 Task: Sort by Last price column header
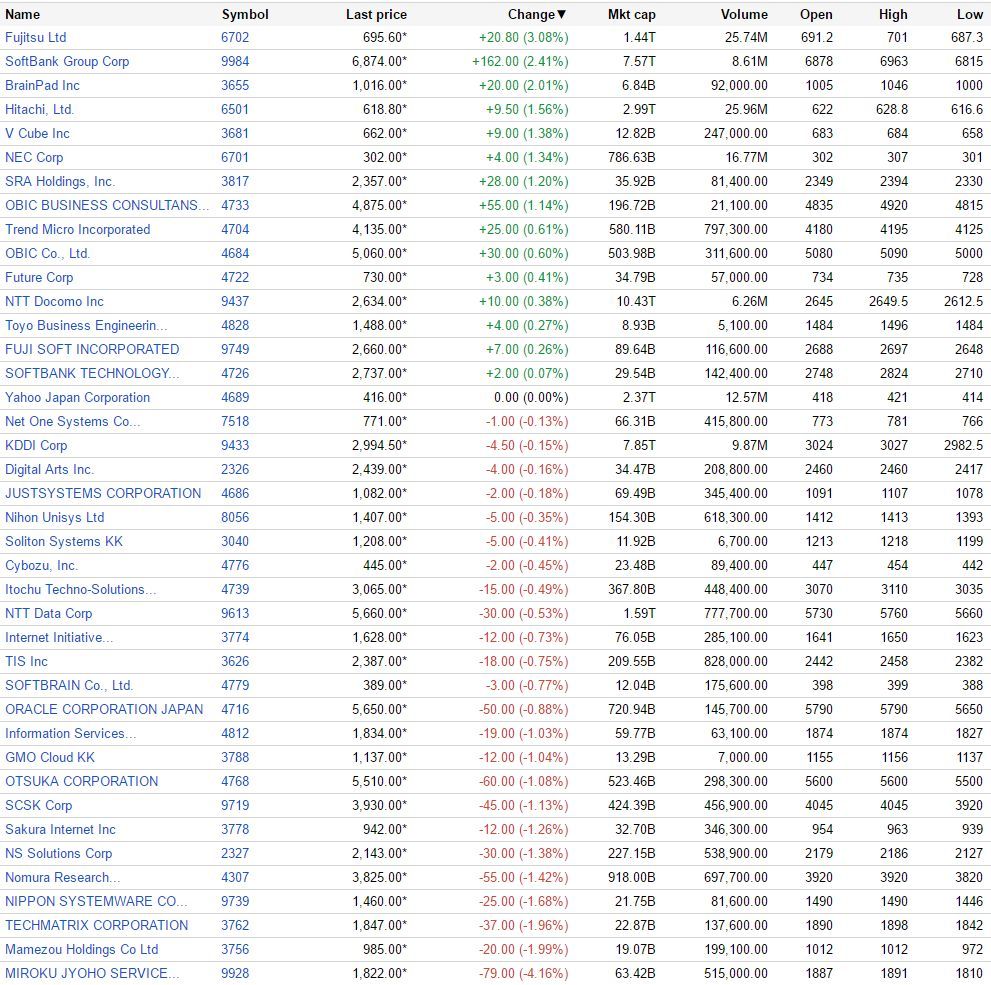376,15
